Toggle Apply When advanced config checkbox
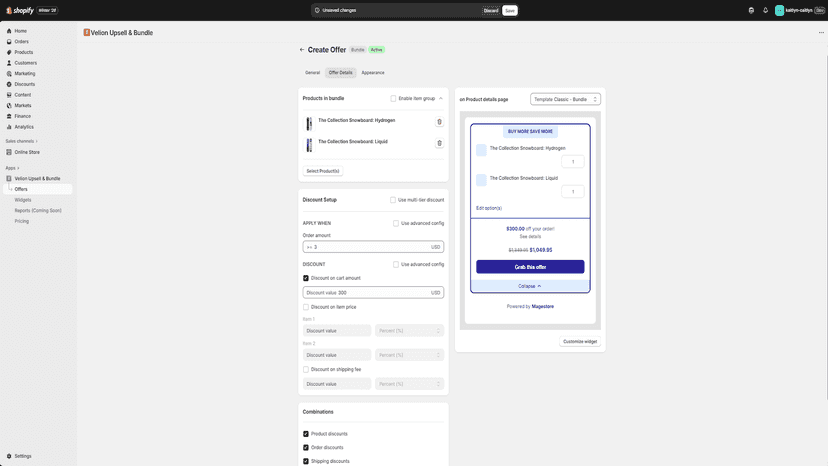Image resolution: width=828 pixels, height=466 pixels. click(396, 223)
